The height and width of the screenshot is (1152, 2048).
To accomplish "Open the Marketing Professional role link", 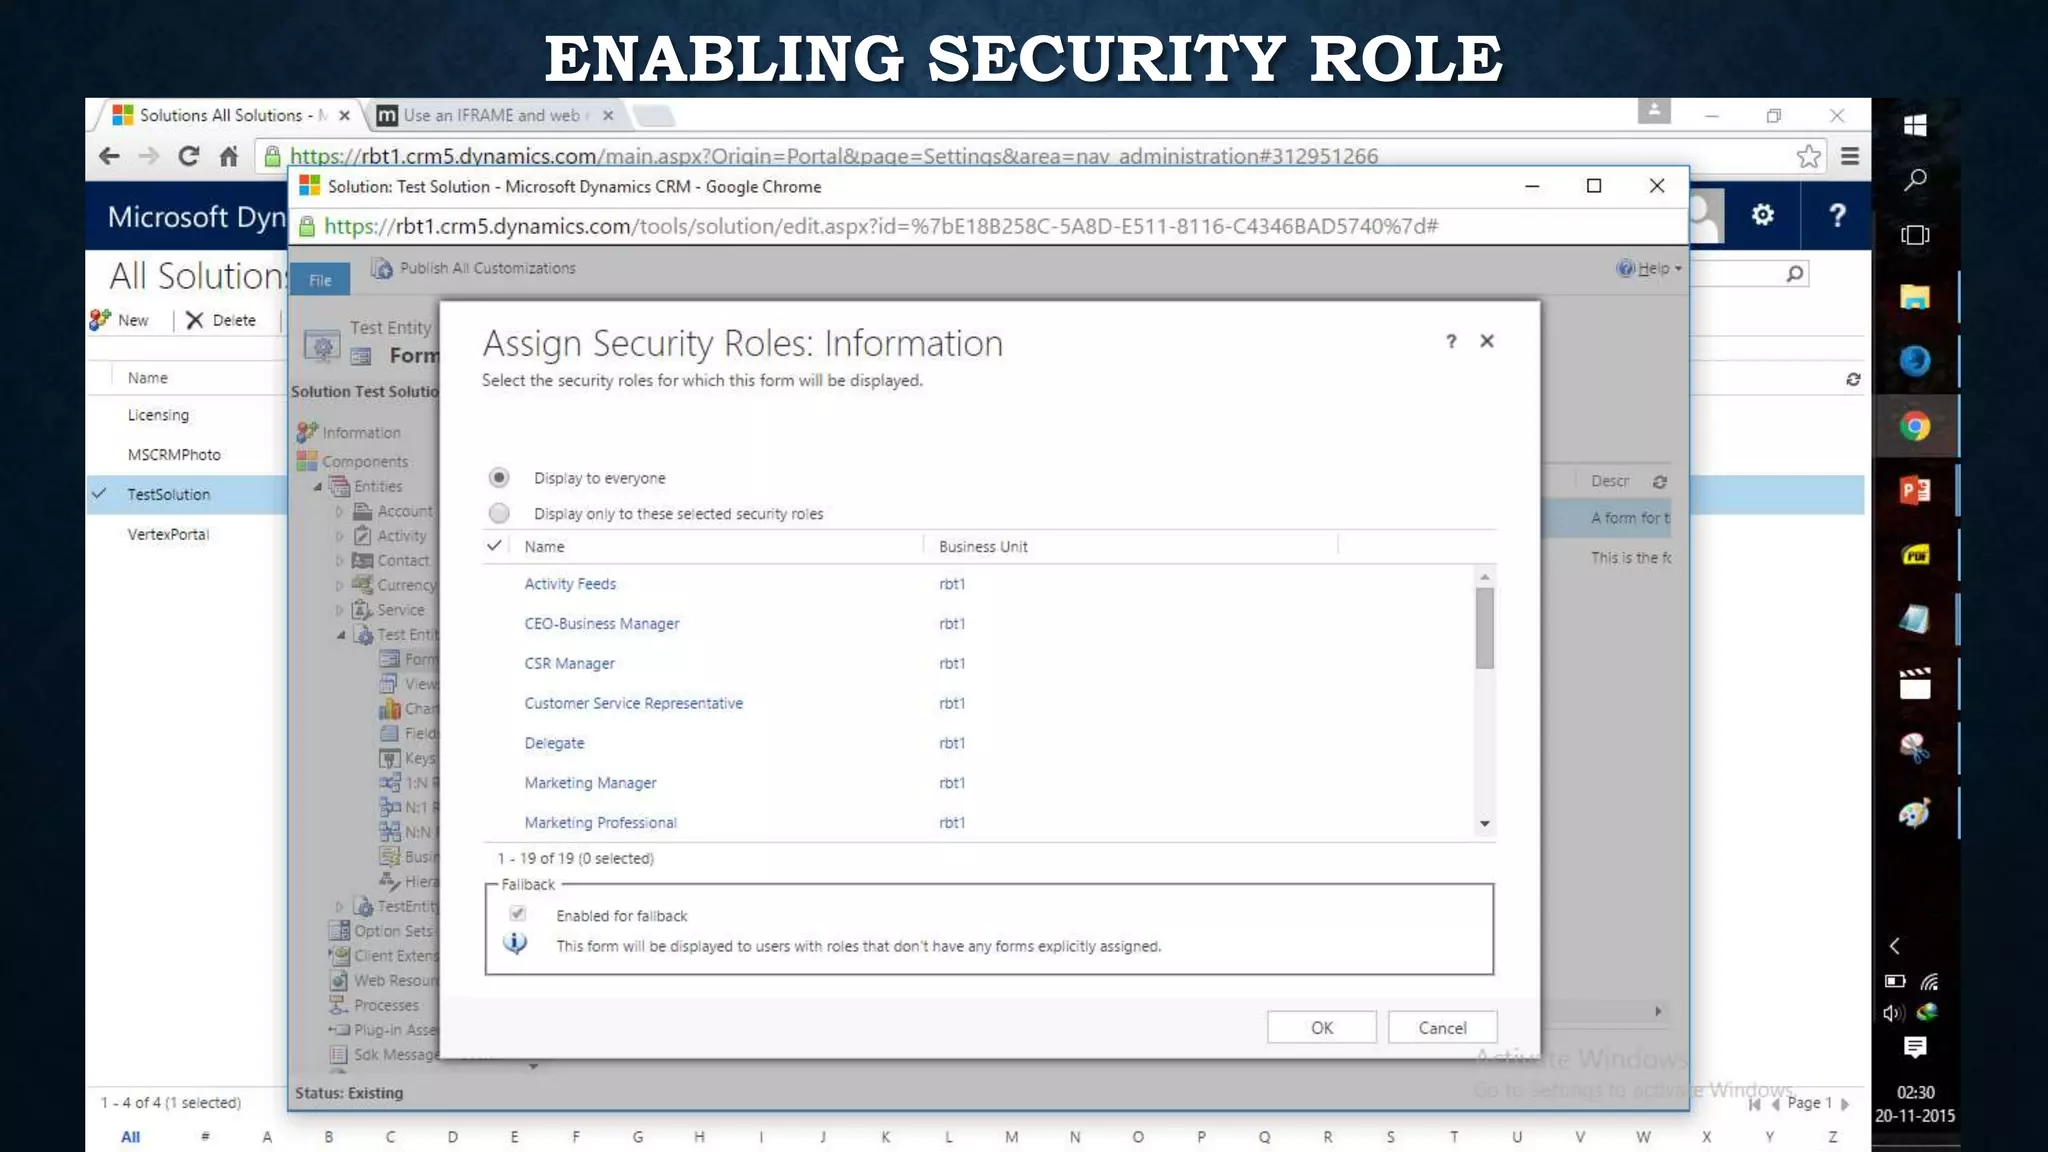I will click(x=601, y=823).
